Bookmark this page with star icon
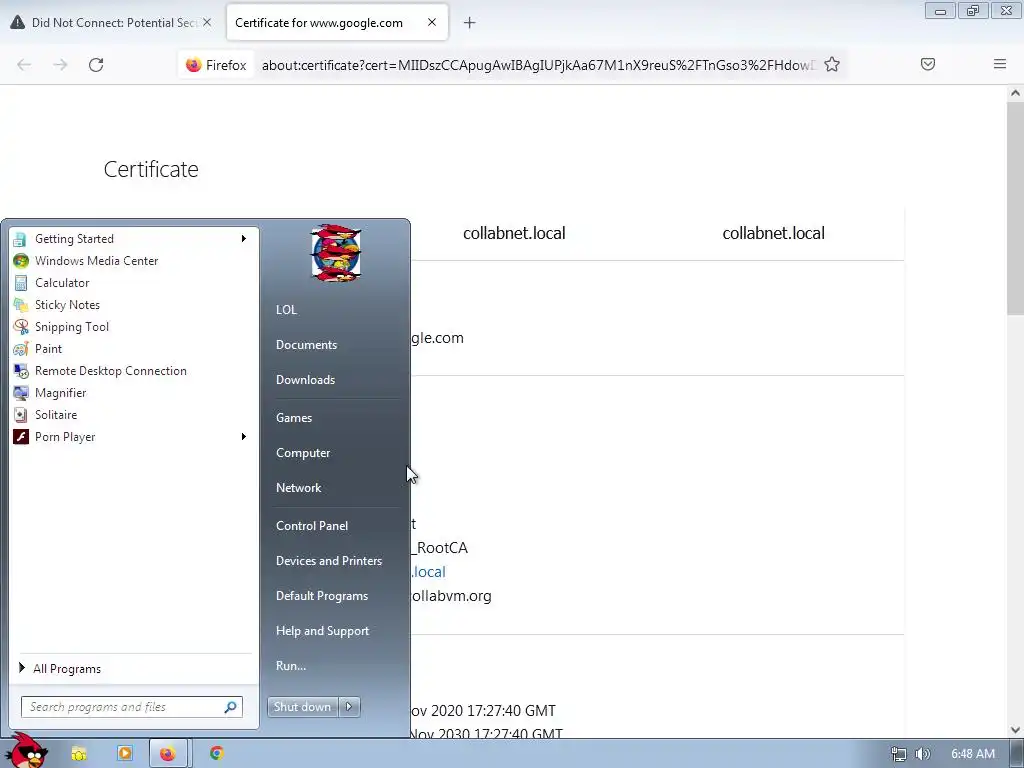 tap(831, 65)
